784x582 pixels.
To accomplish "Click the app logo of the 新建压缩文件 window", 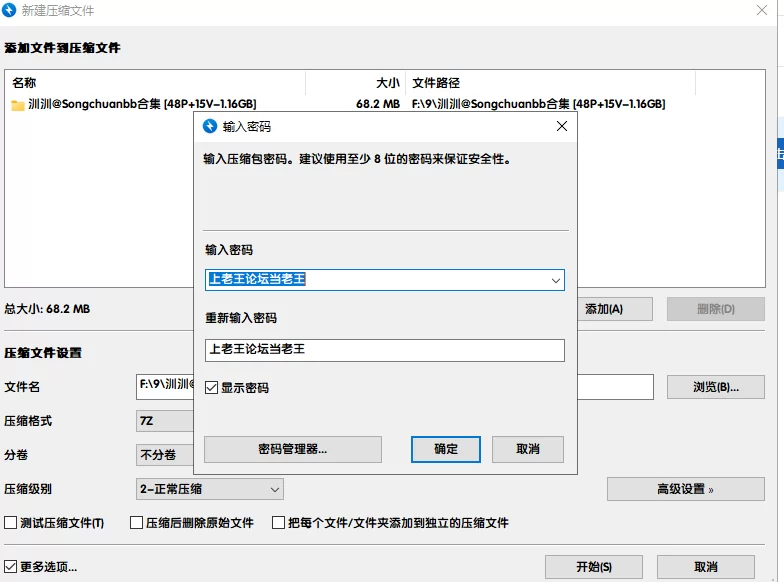I will point(8,10).
